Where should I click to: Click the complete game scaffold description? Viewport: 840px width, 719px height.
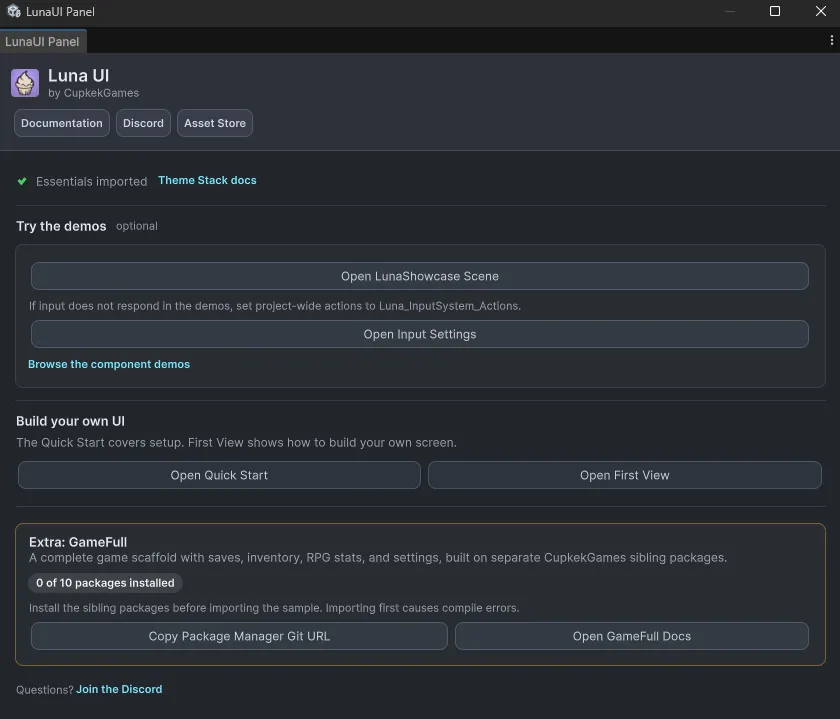tap(378, 558)
